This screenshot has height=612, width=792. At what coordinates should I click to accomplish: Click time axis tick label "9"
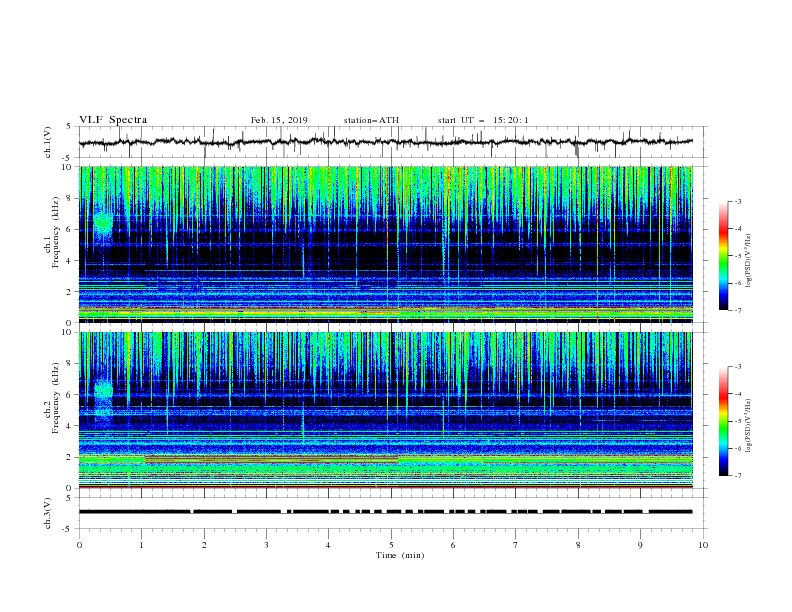tap(640, 545)
